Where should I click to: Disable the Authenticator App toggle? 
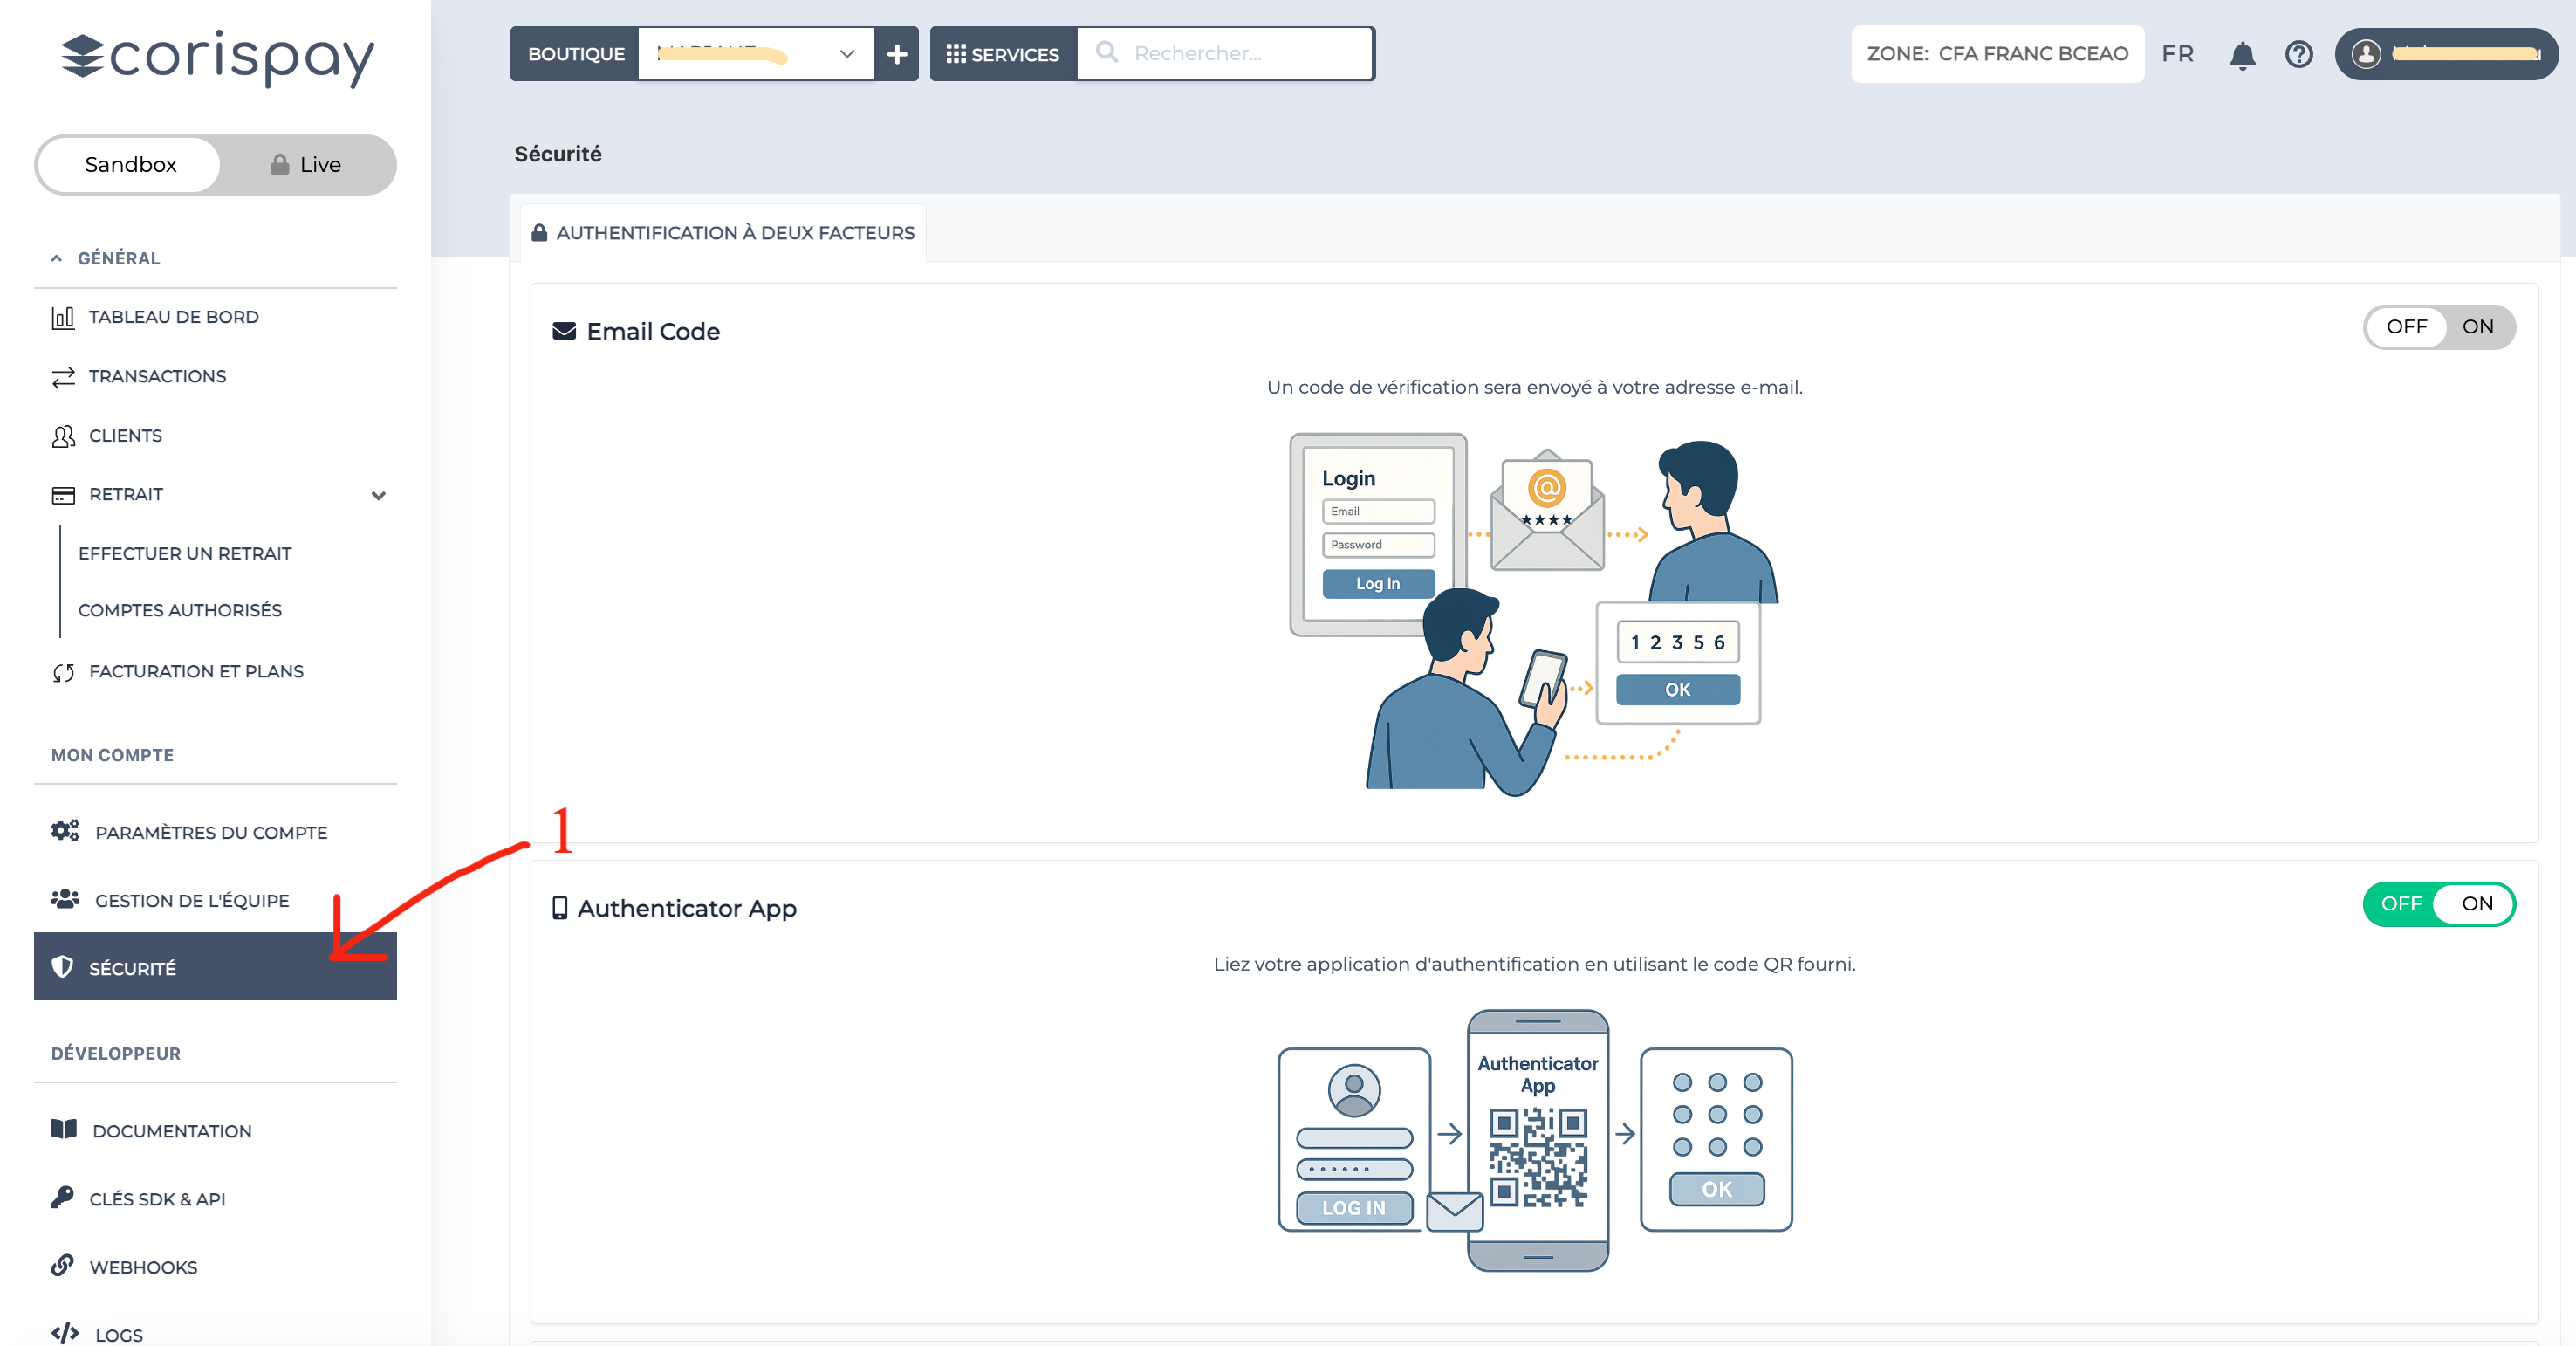pos(2404,904)
